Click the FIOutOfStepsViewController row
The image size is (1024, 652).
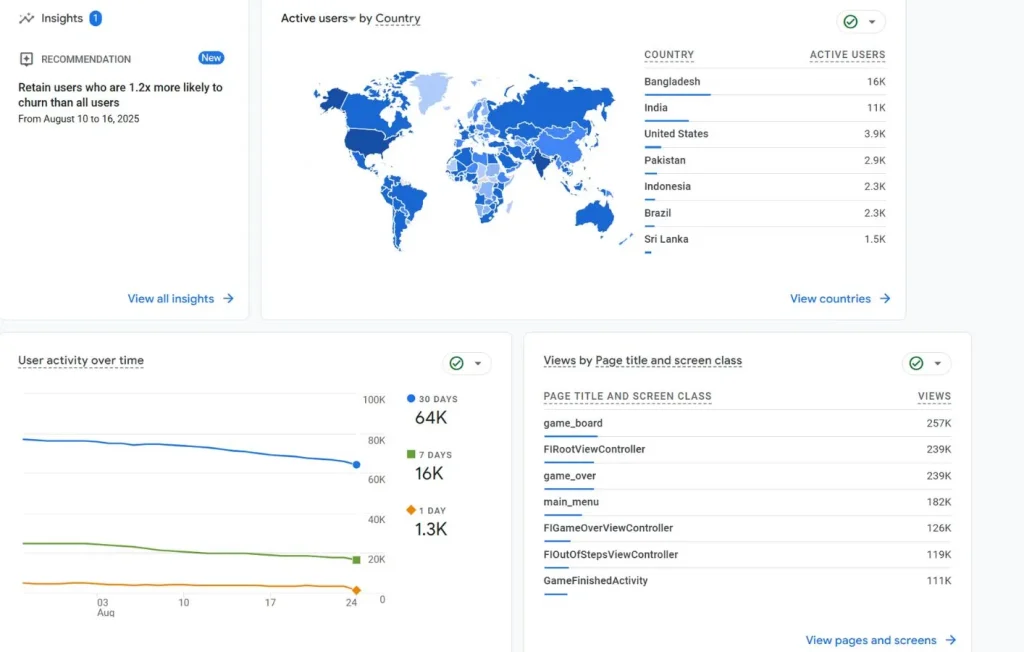(x=747, y=555)
